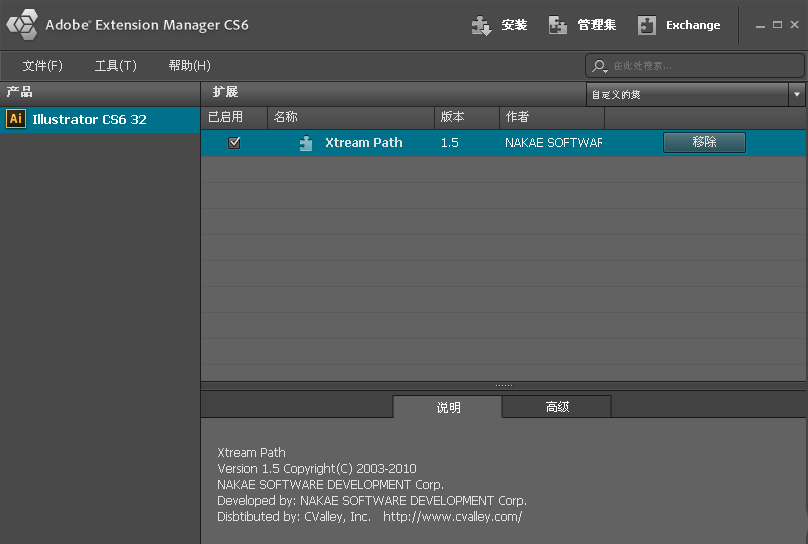The width and height of the screenshot is (808, 544).
Task: Minimize the Extension Manager window
Action: tap(760, 25)
